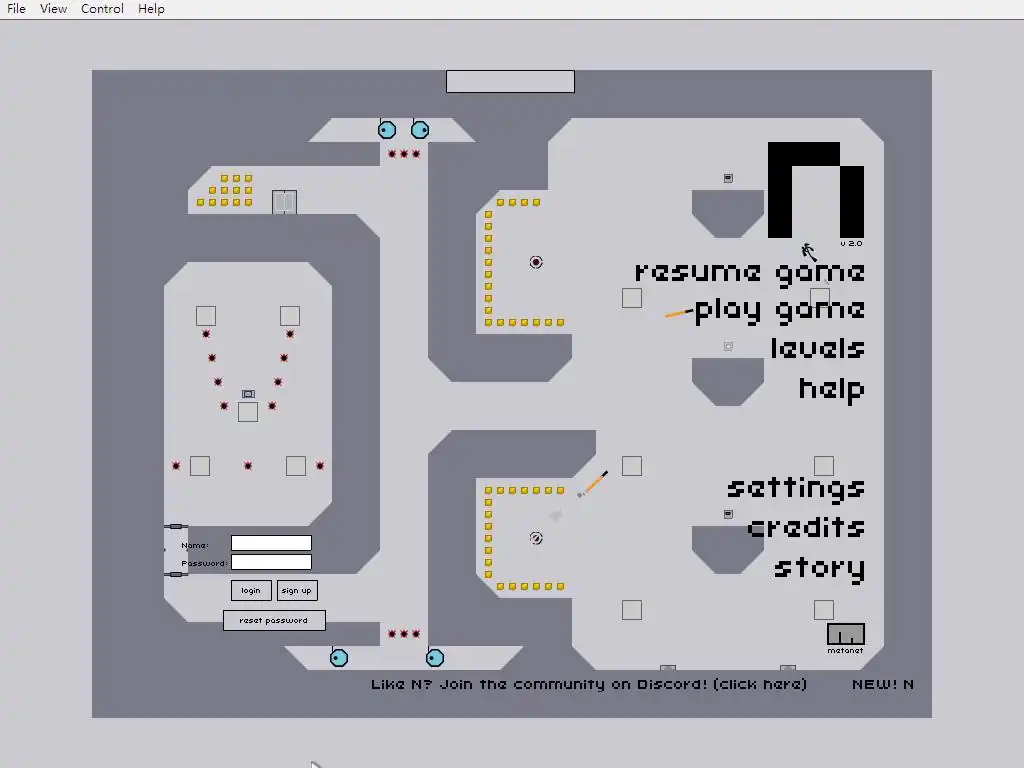Viewport: 1024px width, 768px height.
Task: Click the top left bounce block in chamber
Action: 206,316
